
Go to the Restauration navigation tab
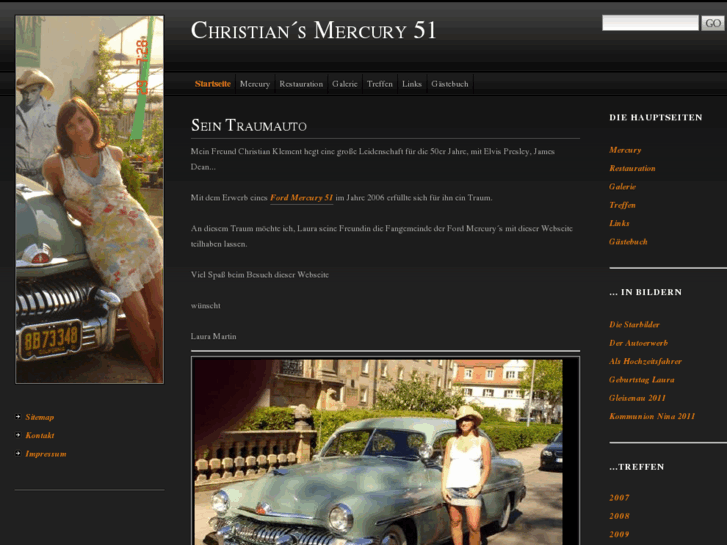coord(301,84)
